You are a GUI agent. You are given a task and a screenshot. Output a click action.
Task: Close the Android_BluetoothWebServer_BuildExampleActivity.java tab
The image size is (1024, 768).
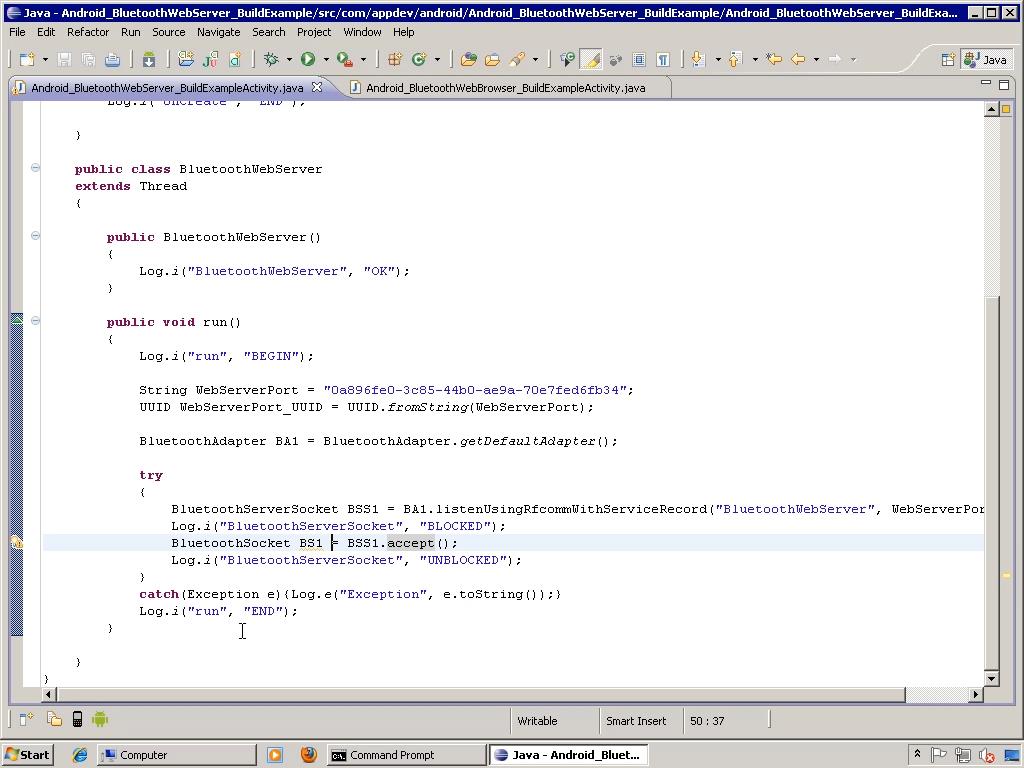point(317,87)
